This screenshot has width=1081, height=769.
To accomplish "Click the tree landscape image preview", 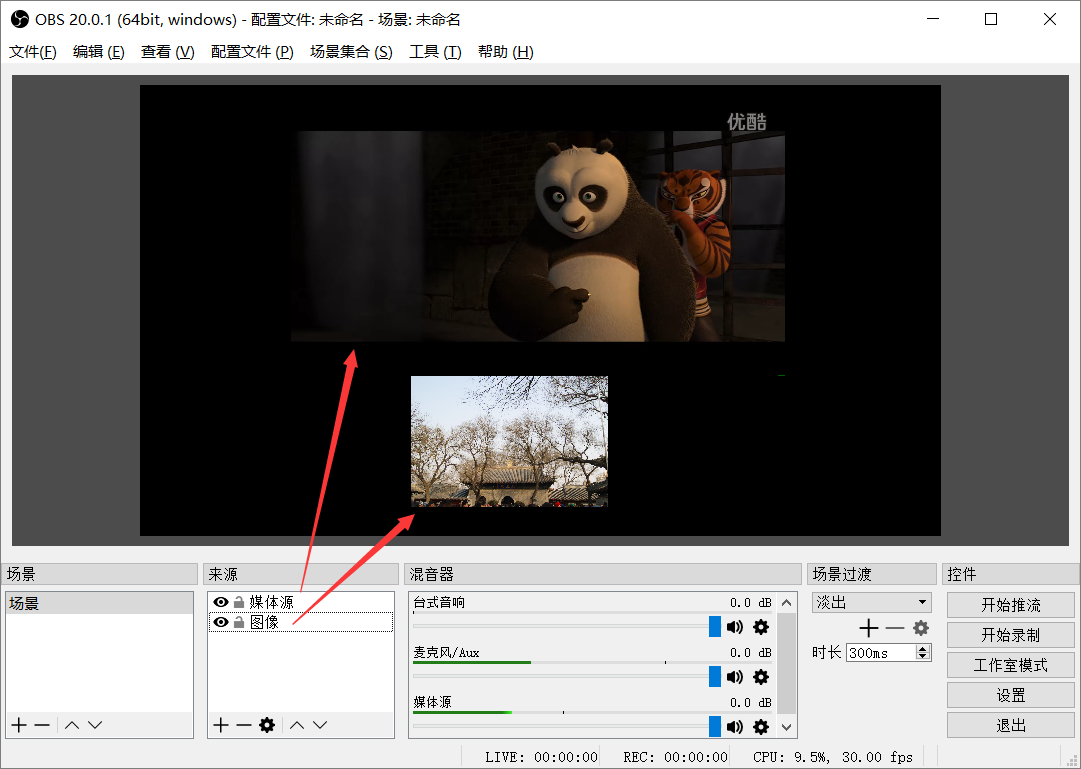I will 509,441.
